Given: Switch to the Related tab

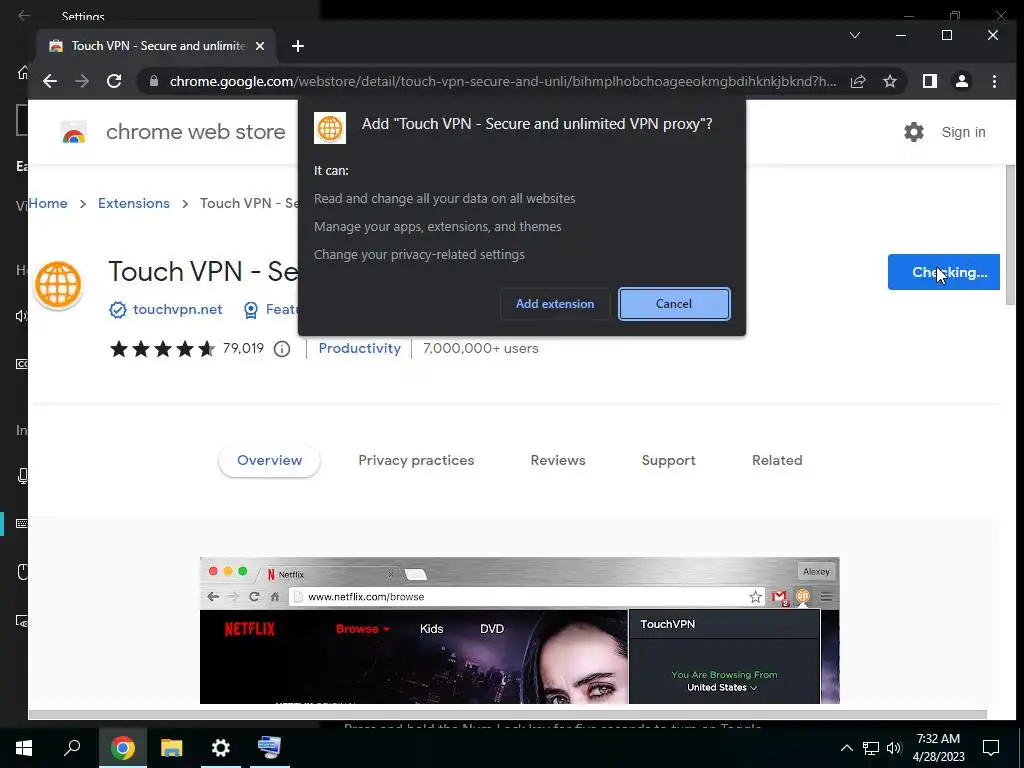Looking at the screenshot, I should pyautogui.click(x=776, y=460).
